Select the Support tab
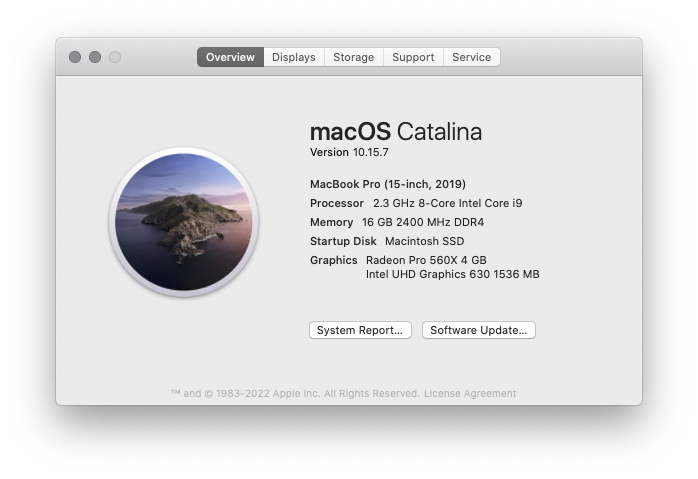The width and height of the screenshot is (698, 479). click(x=413, y=57)
